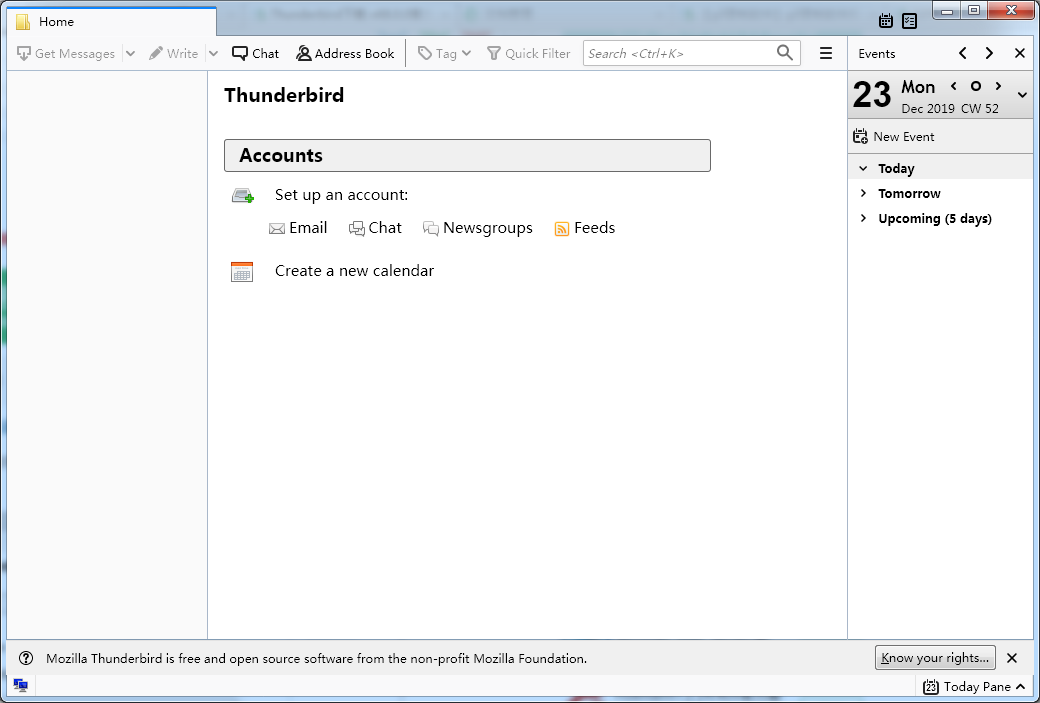Open the hamburger application menu
Viewport: 1040px width, 703px height.
click(826, 54)
